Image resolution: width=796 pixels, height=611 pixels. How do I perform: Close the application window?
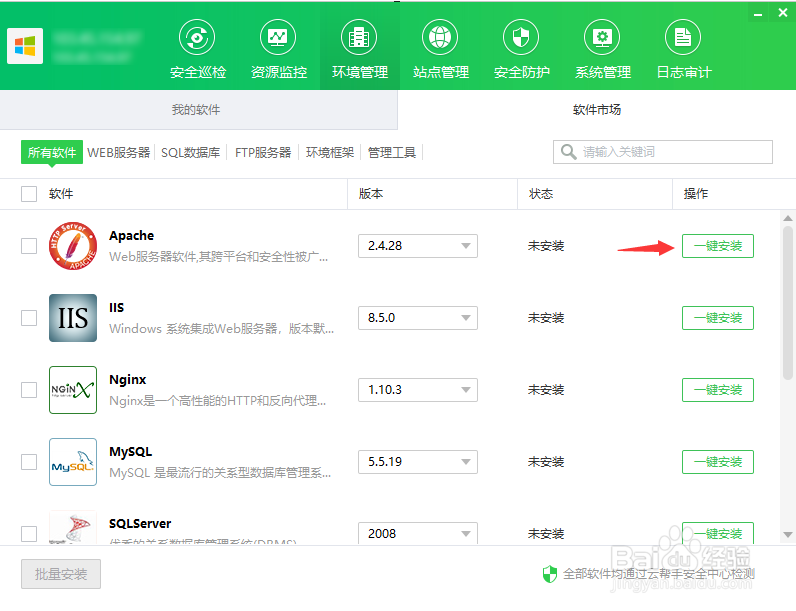(783, 13)
